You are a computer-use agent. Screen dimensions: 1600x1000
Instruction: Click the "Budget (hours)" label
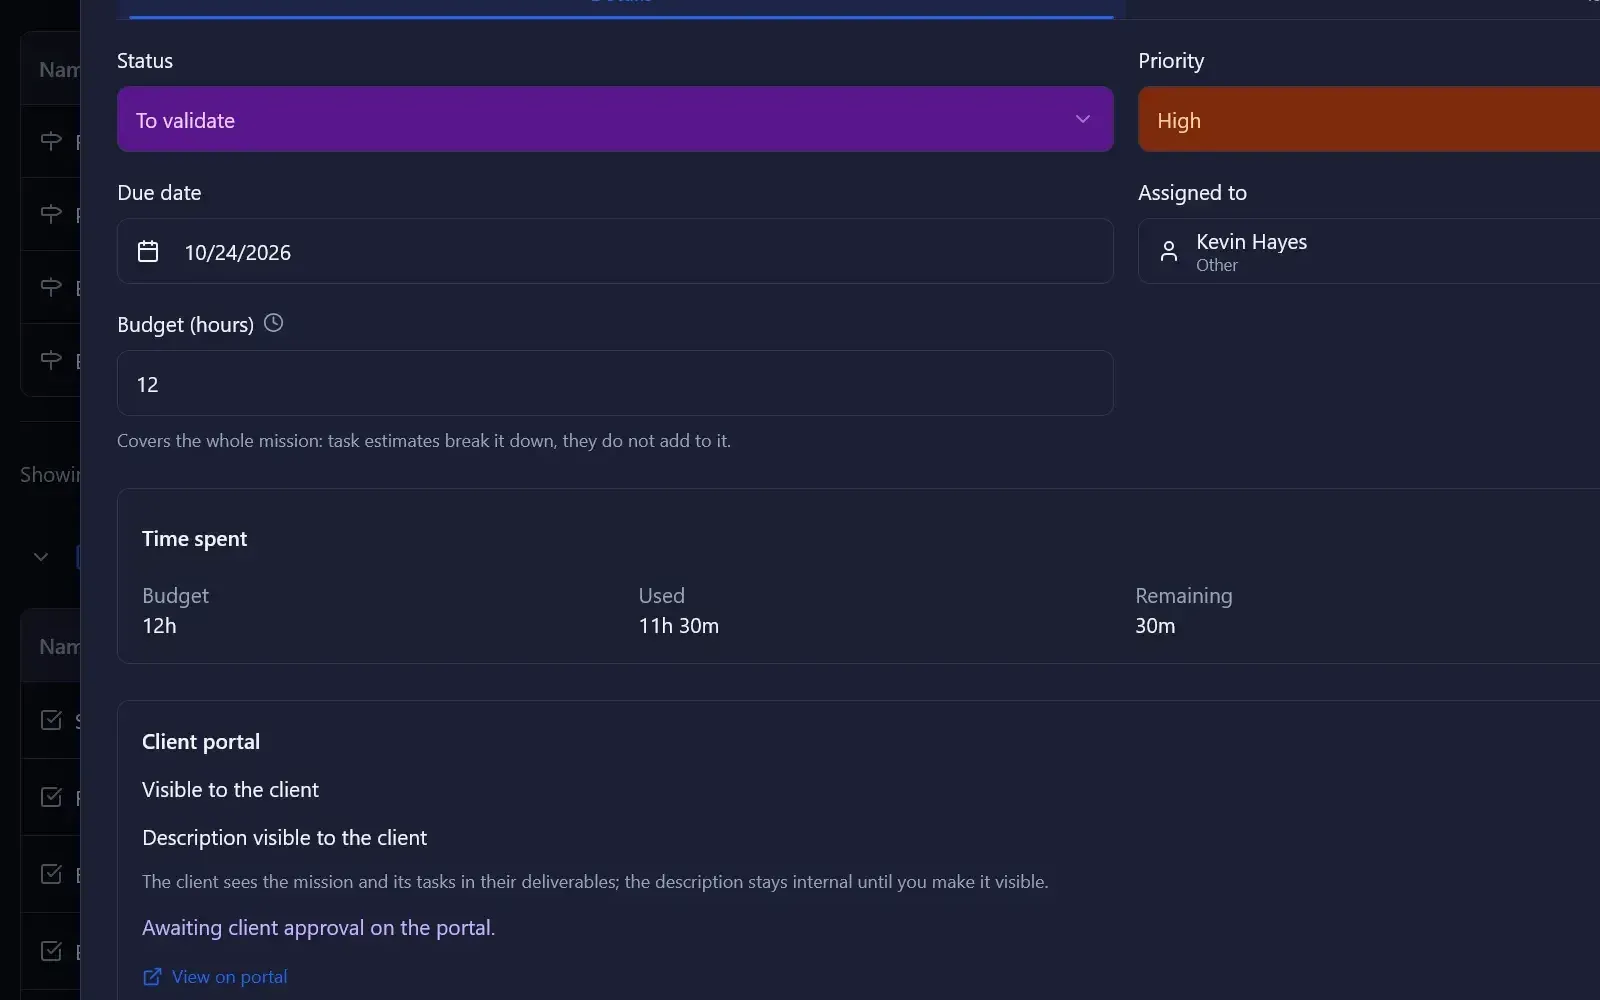coord(185,325)
